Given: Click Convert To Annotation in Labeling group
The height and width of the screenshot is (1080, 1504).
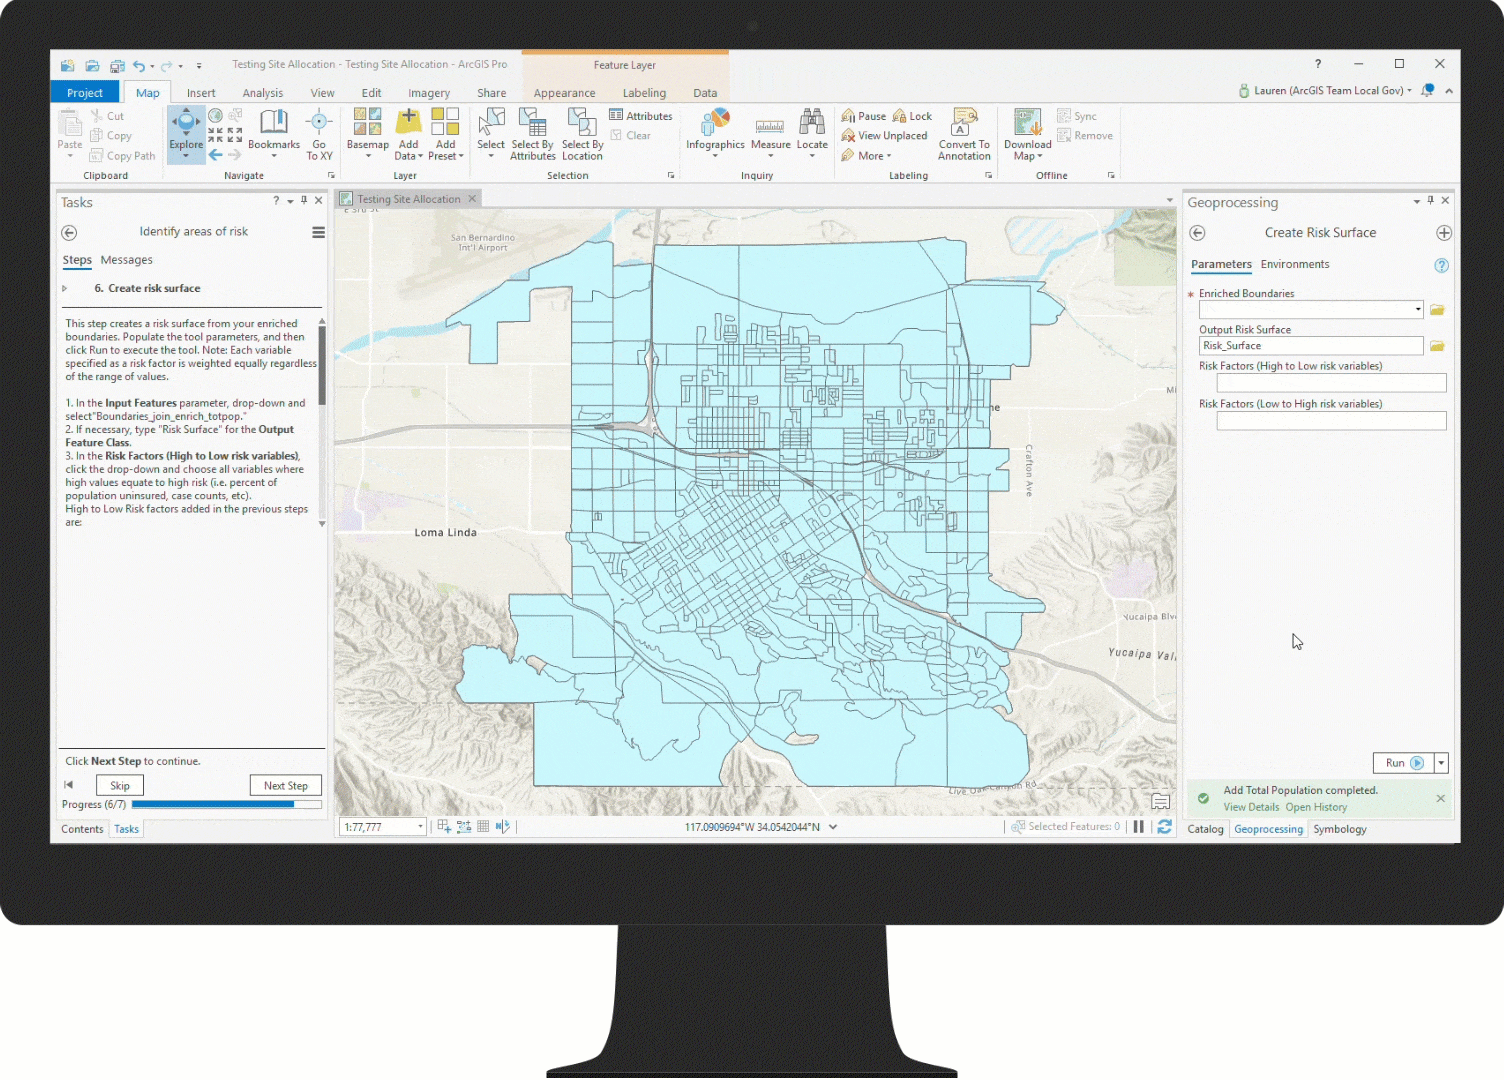Looking at the screenshot, I should [963, 135].
